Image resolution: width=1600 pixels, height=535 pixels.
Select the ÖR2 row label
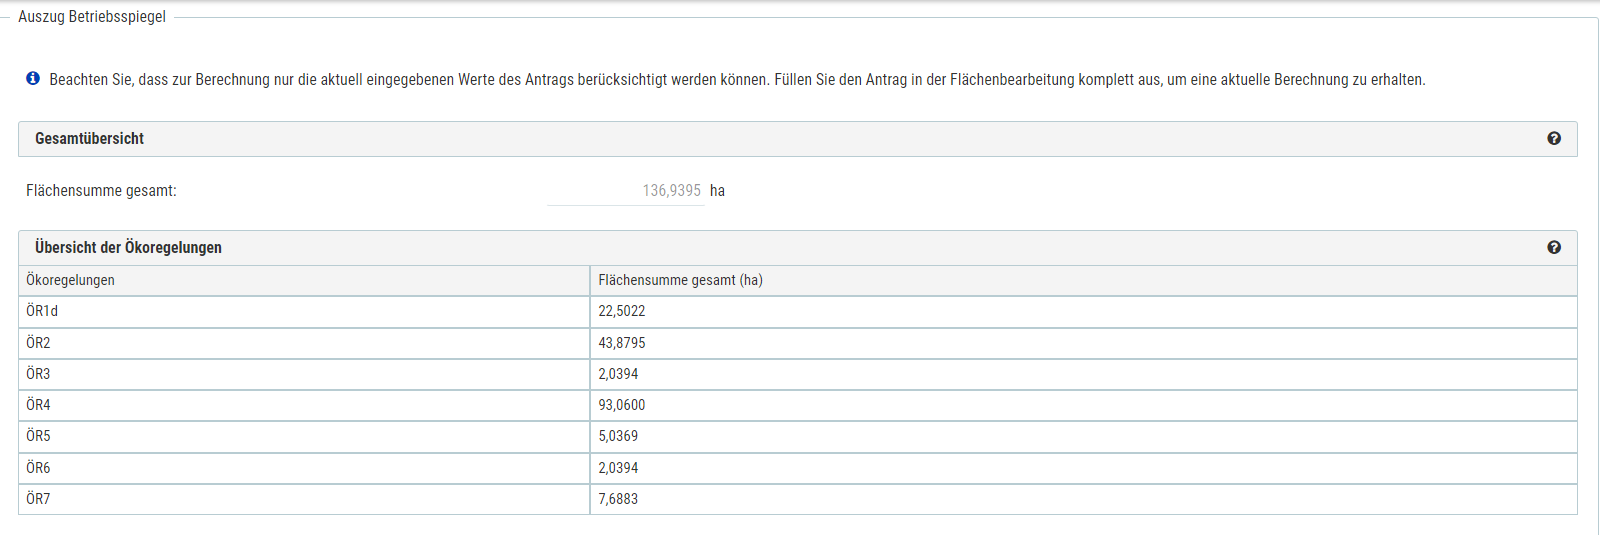pos(38,343)
